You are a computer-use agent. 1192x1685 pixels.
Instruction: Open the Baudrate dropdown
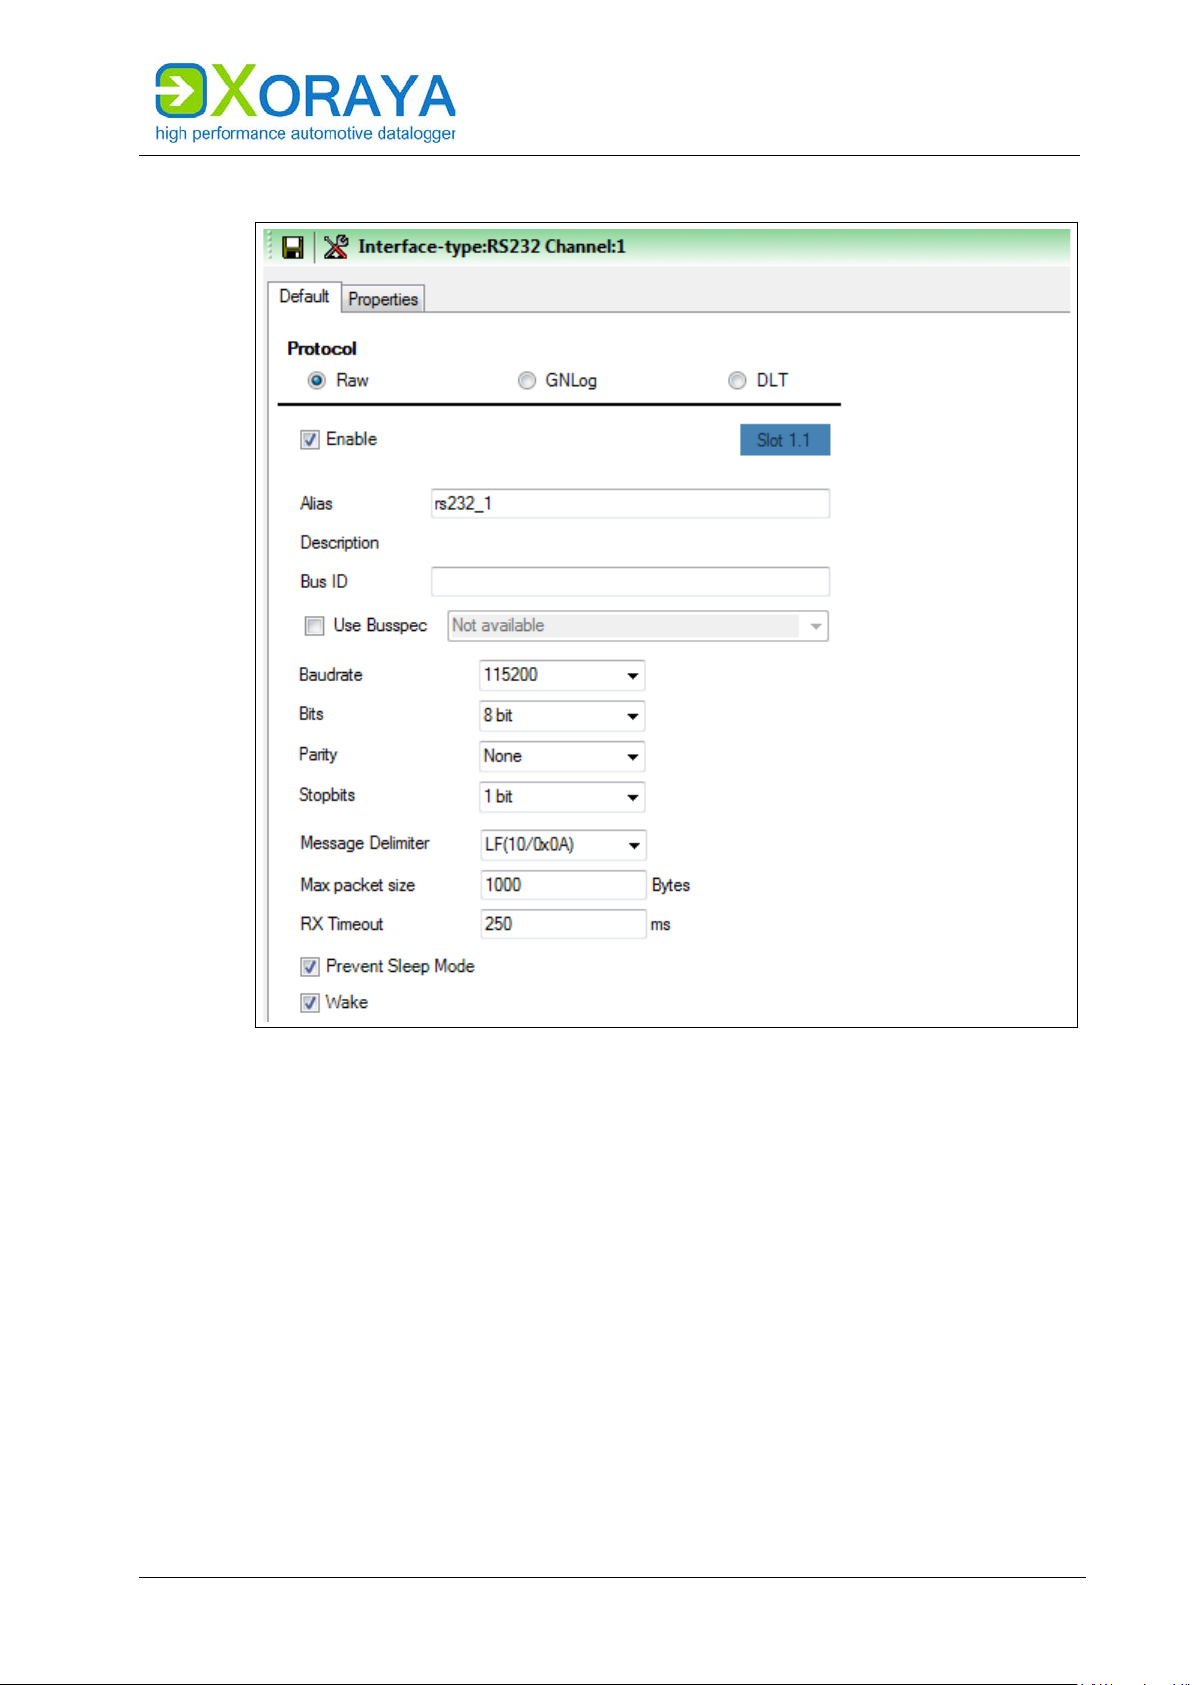pyautogui.click(x=562, y=676)
